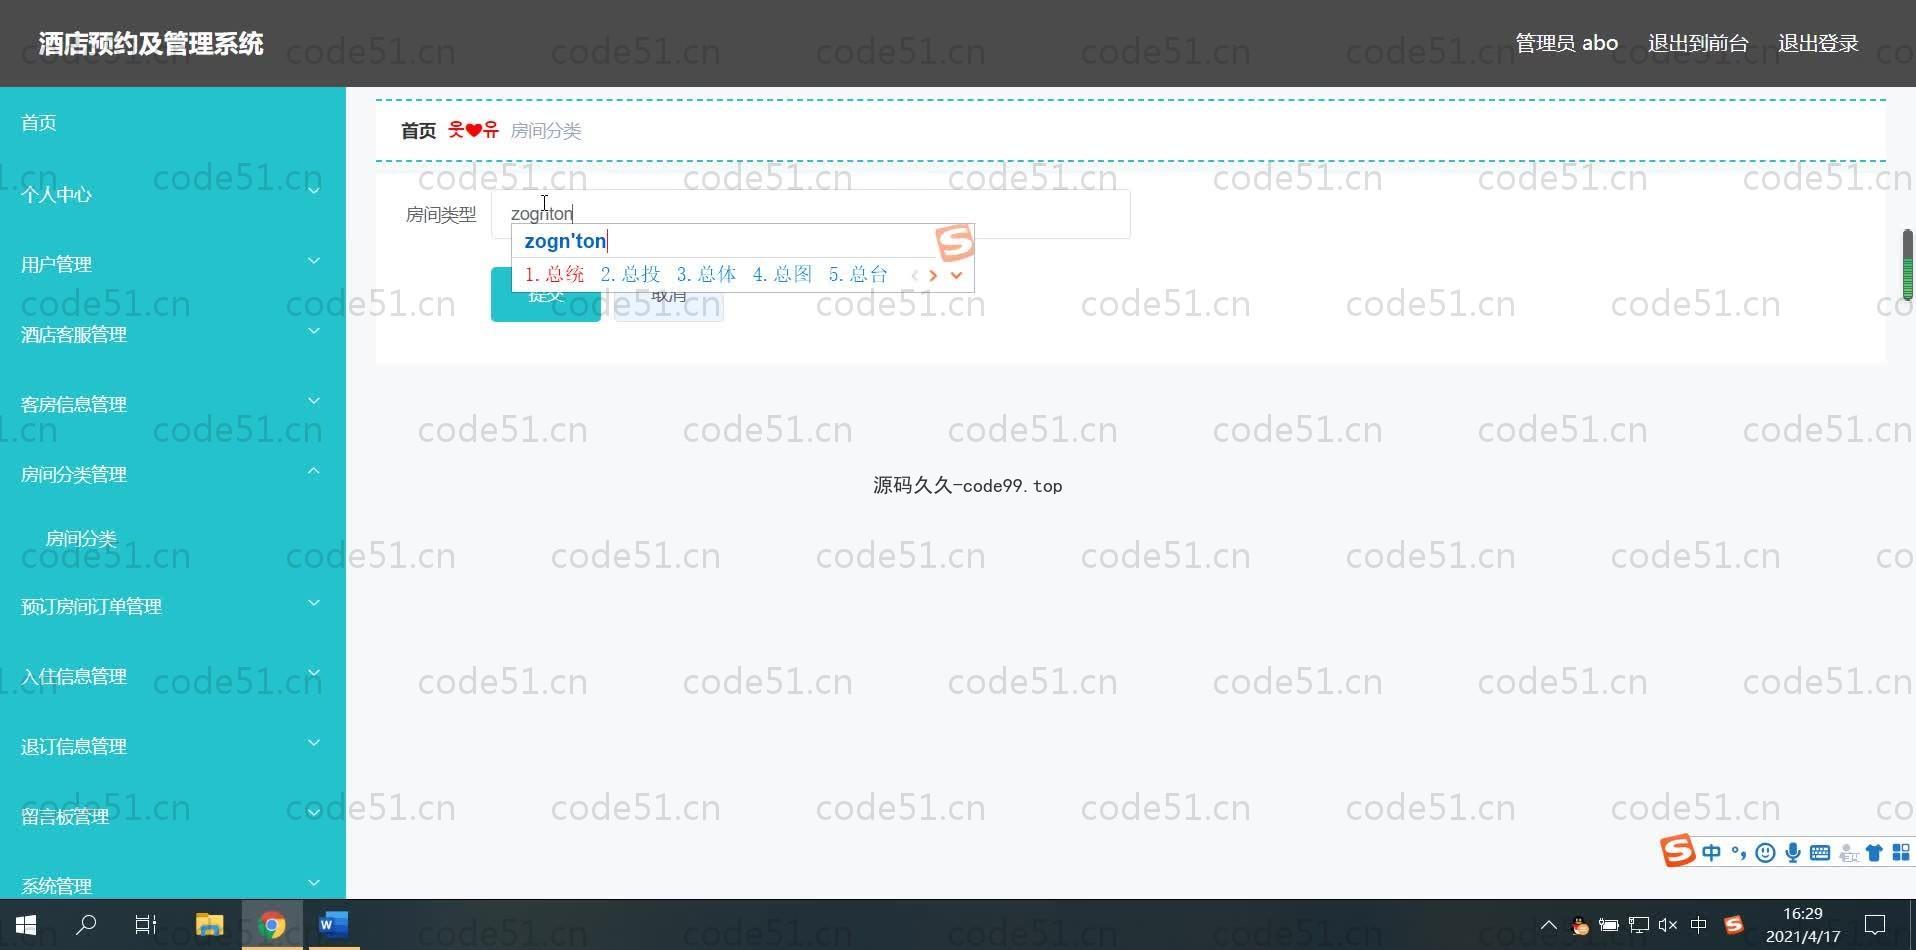
Task: Open the Windows Start menu
Action: [27, 925]
